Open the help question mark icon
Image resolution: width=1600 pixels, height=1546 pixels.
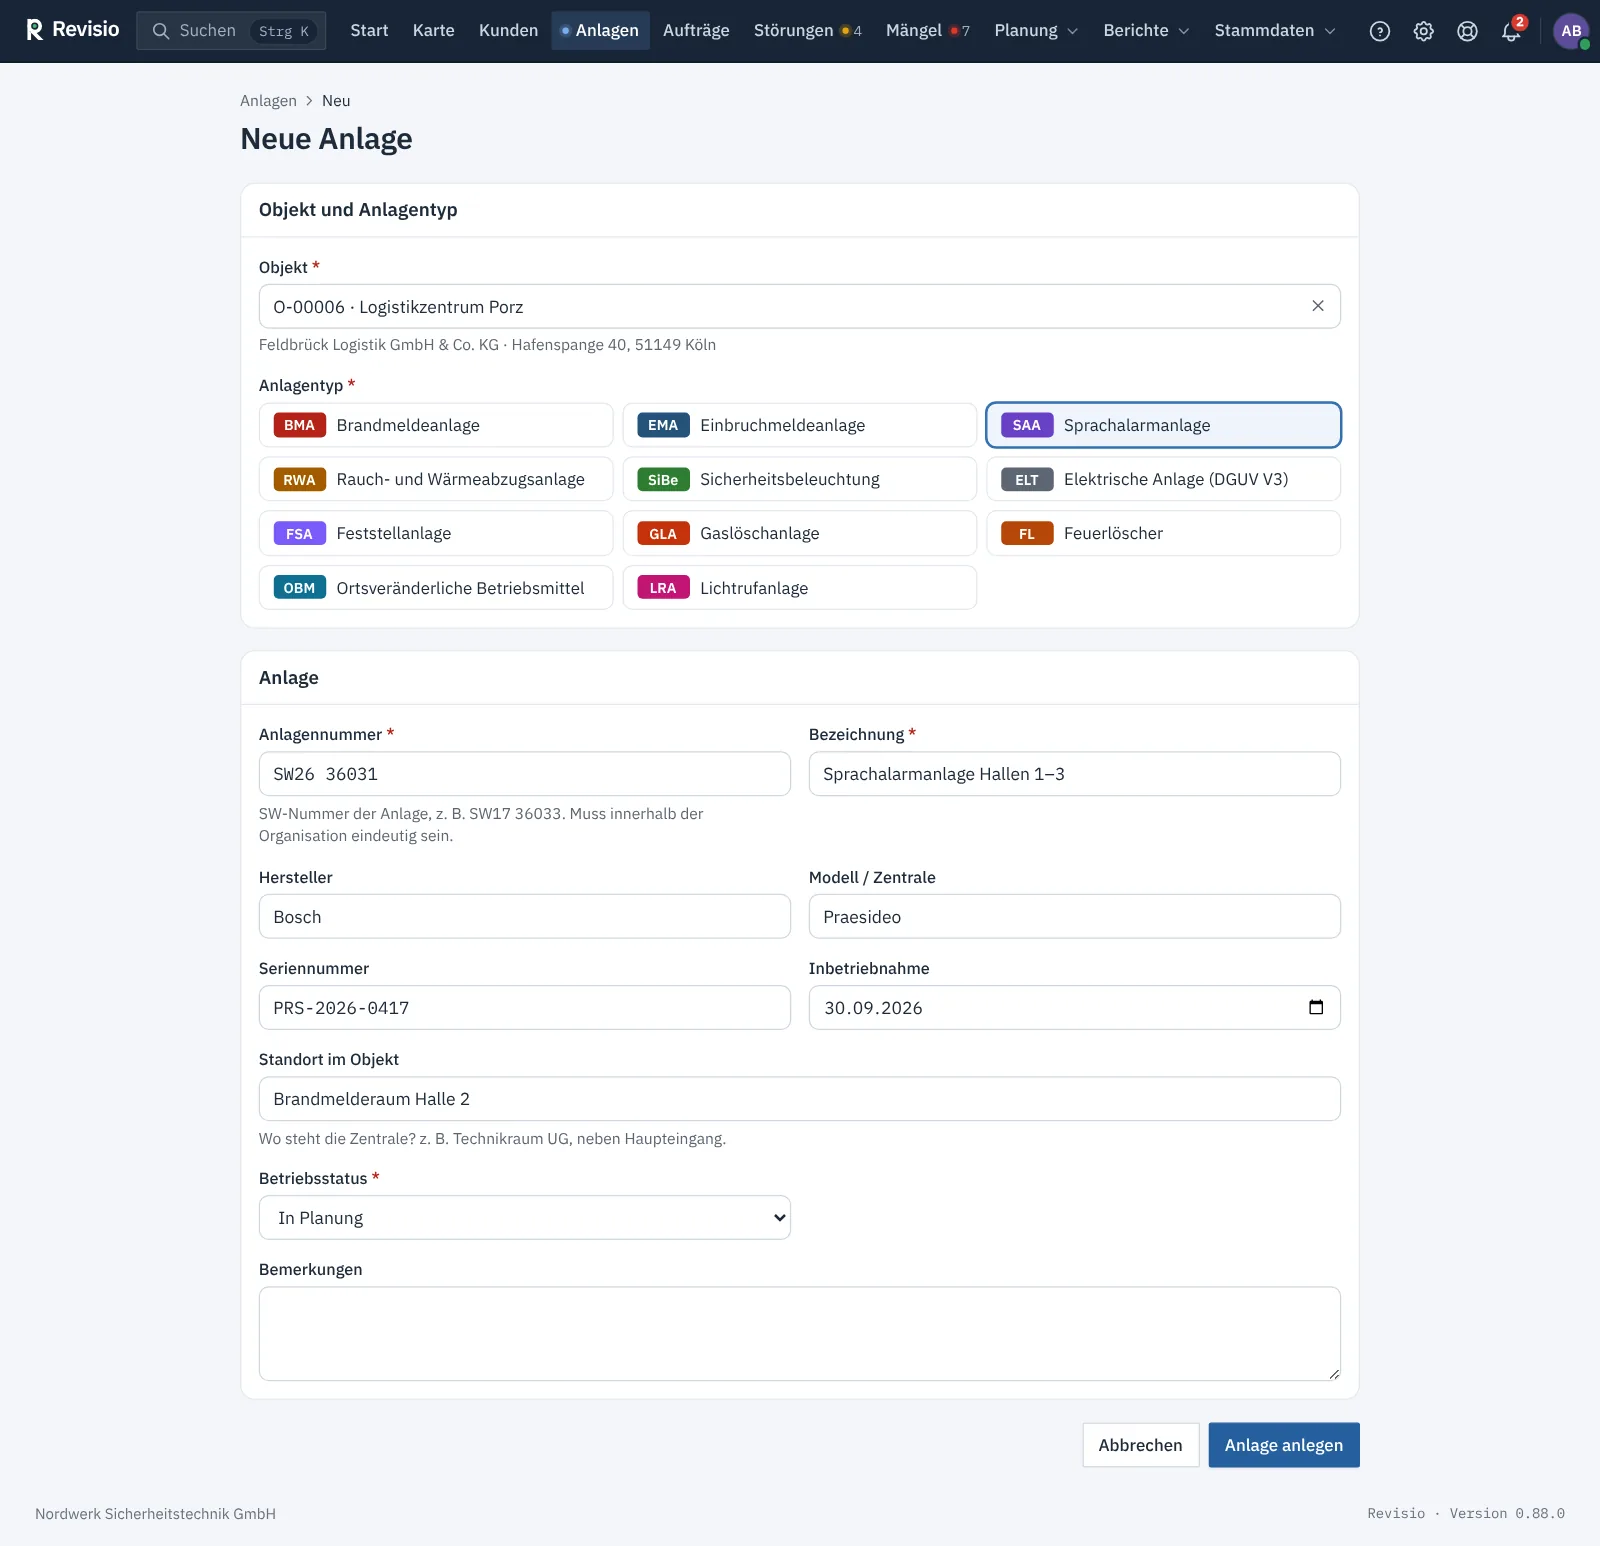point(1380,31)
